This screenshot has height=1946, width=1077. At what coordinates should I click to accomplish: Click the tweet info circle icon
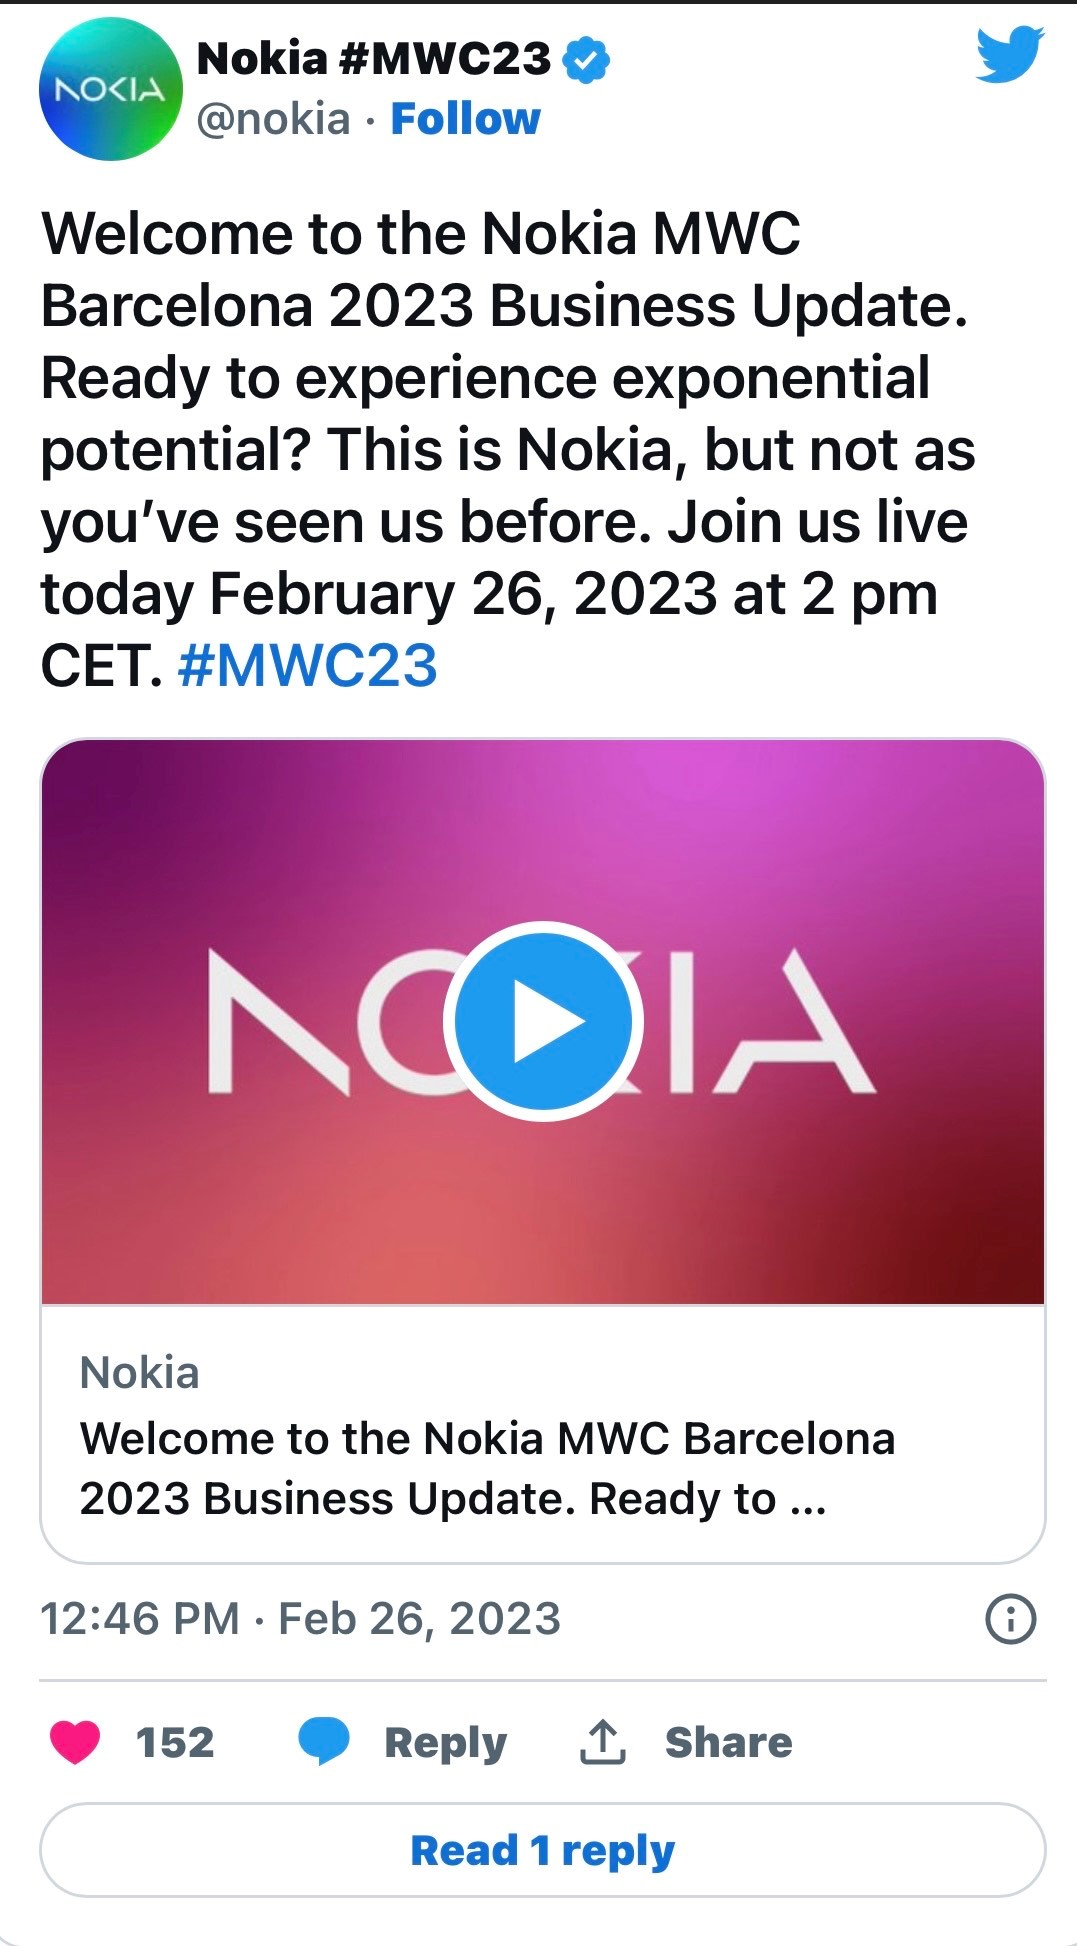1011,1619
